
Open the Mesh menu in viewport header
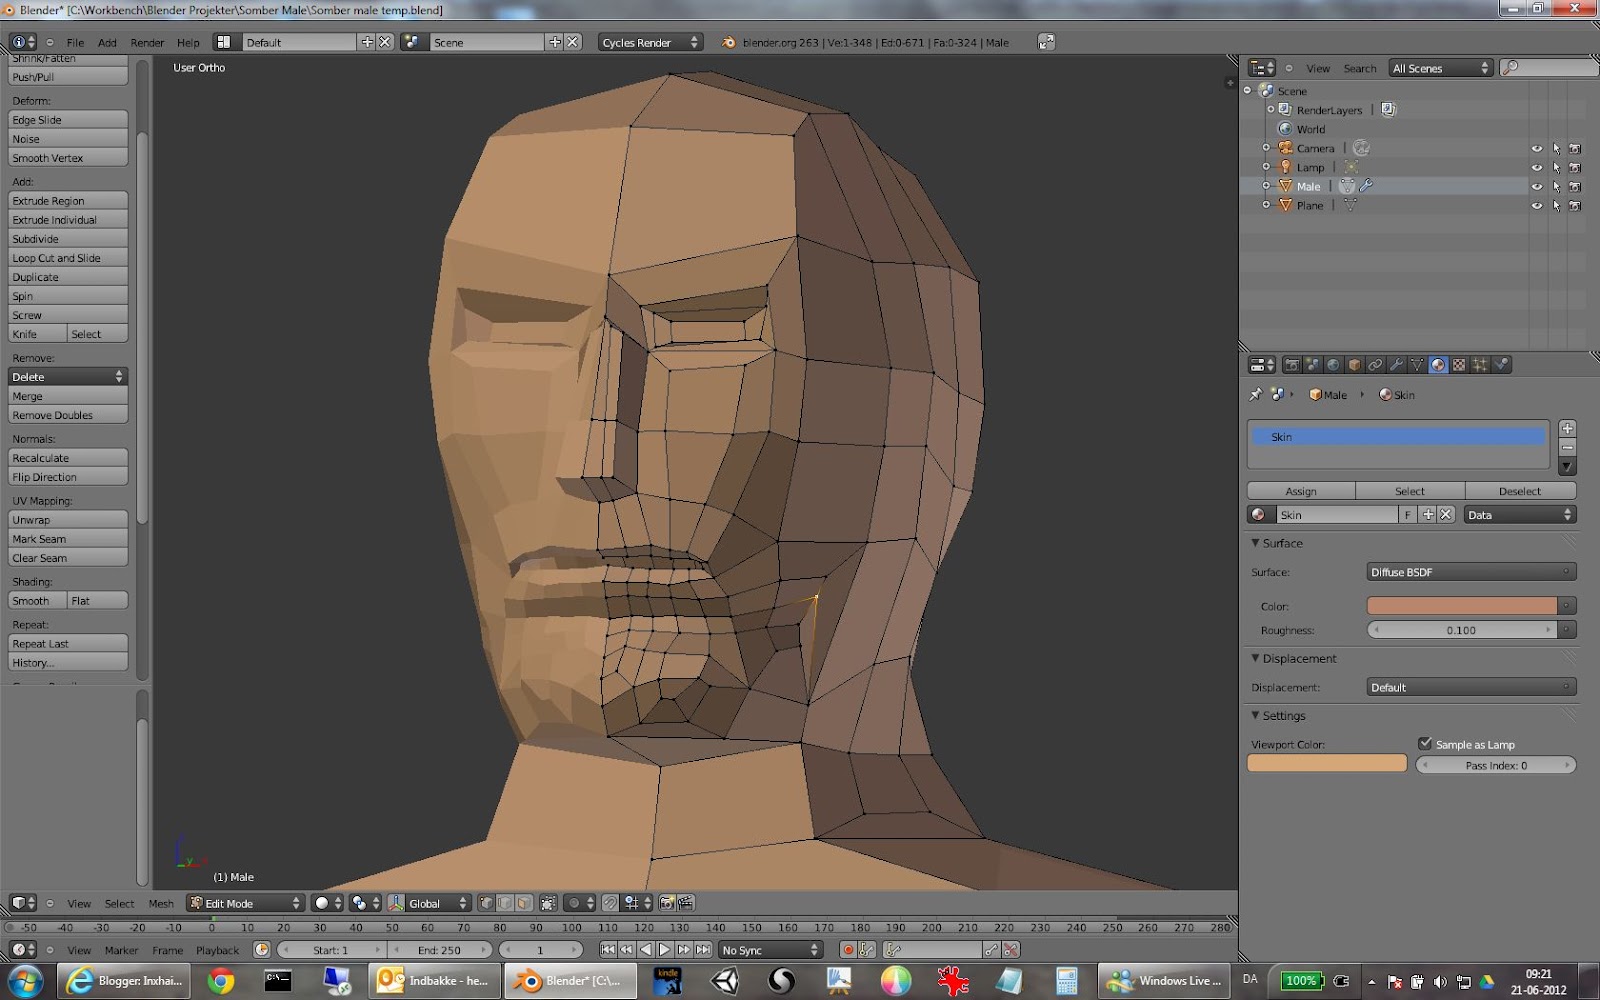161,904
